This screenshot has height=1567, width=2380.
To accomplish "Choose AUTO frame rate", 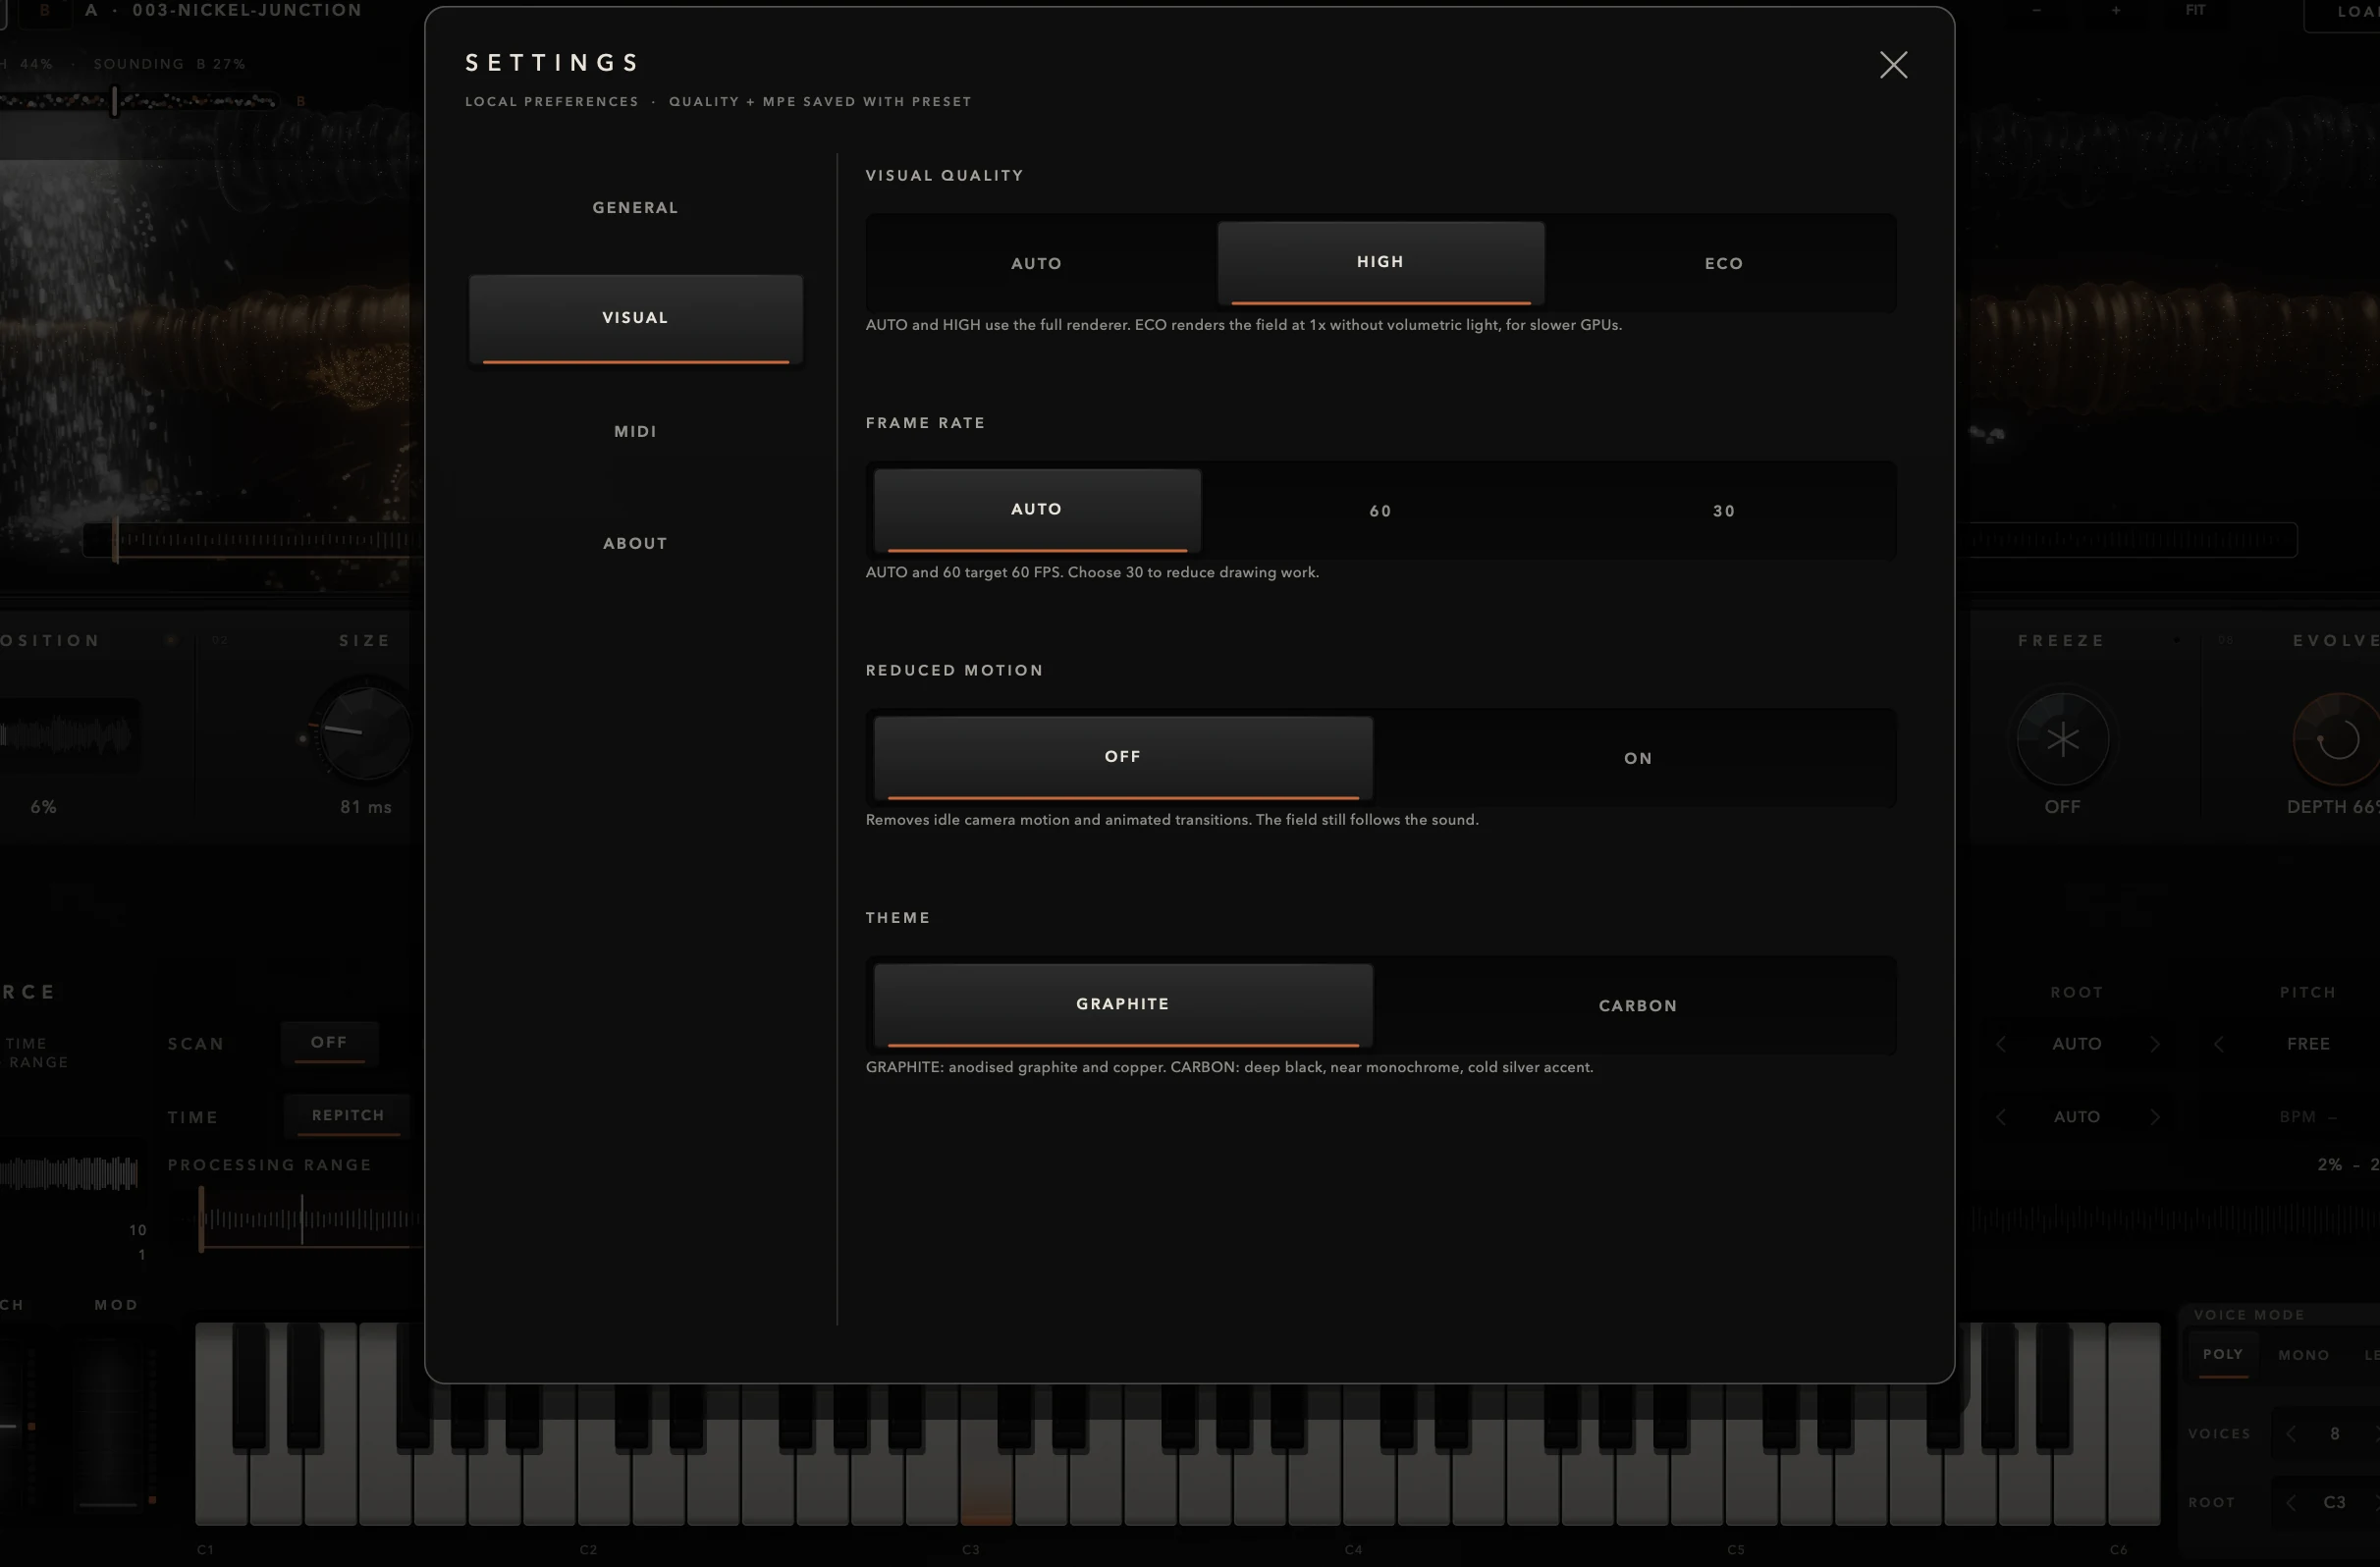I will pyautogui.click(x=1037, y=510).
